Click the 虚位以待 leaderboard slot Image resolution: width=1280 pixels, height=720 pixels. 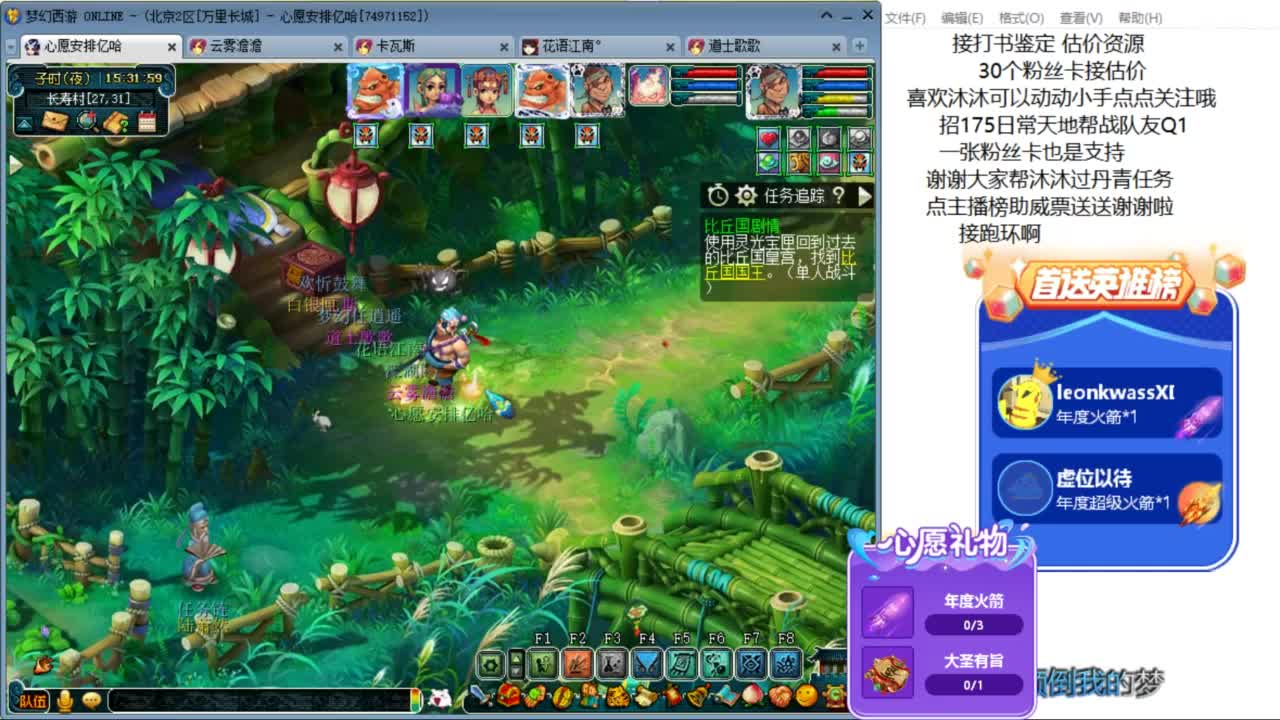click(1107, 489)
